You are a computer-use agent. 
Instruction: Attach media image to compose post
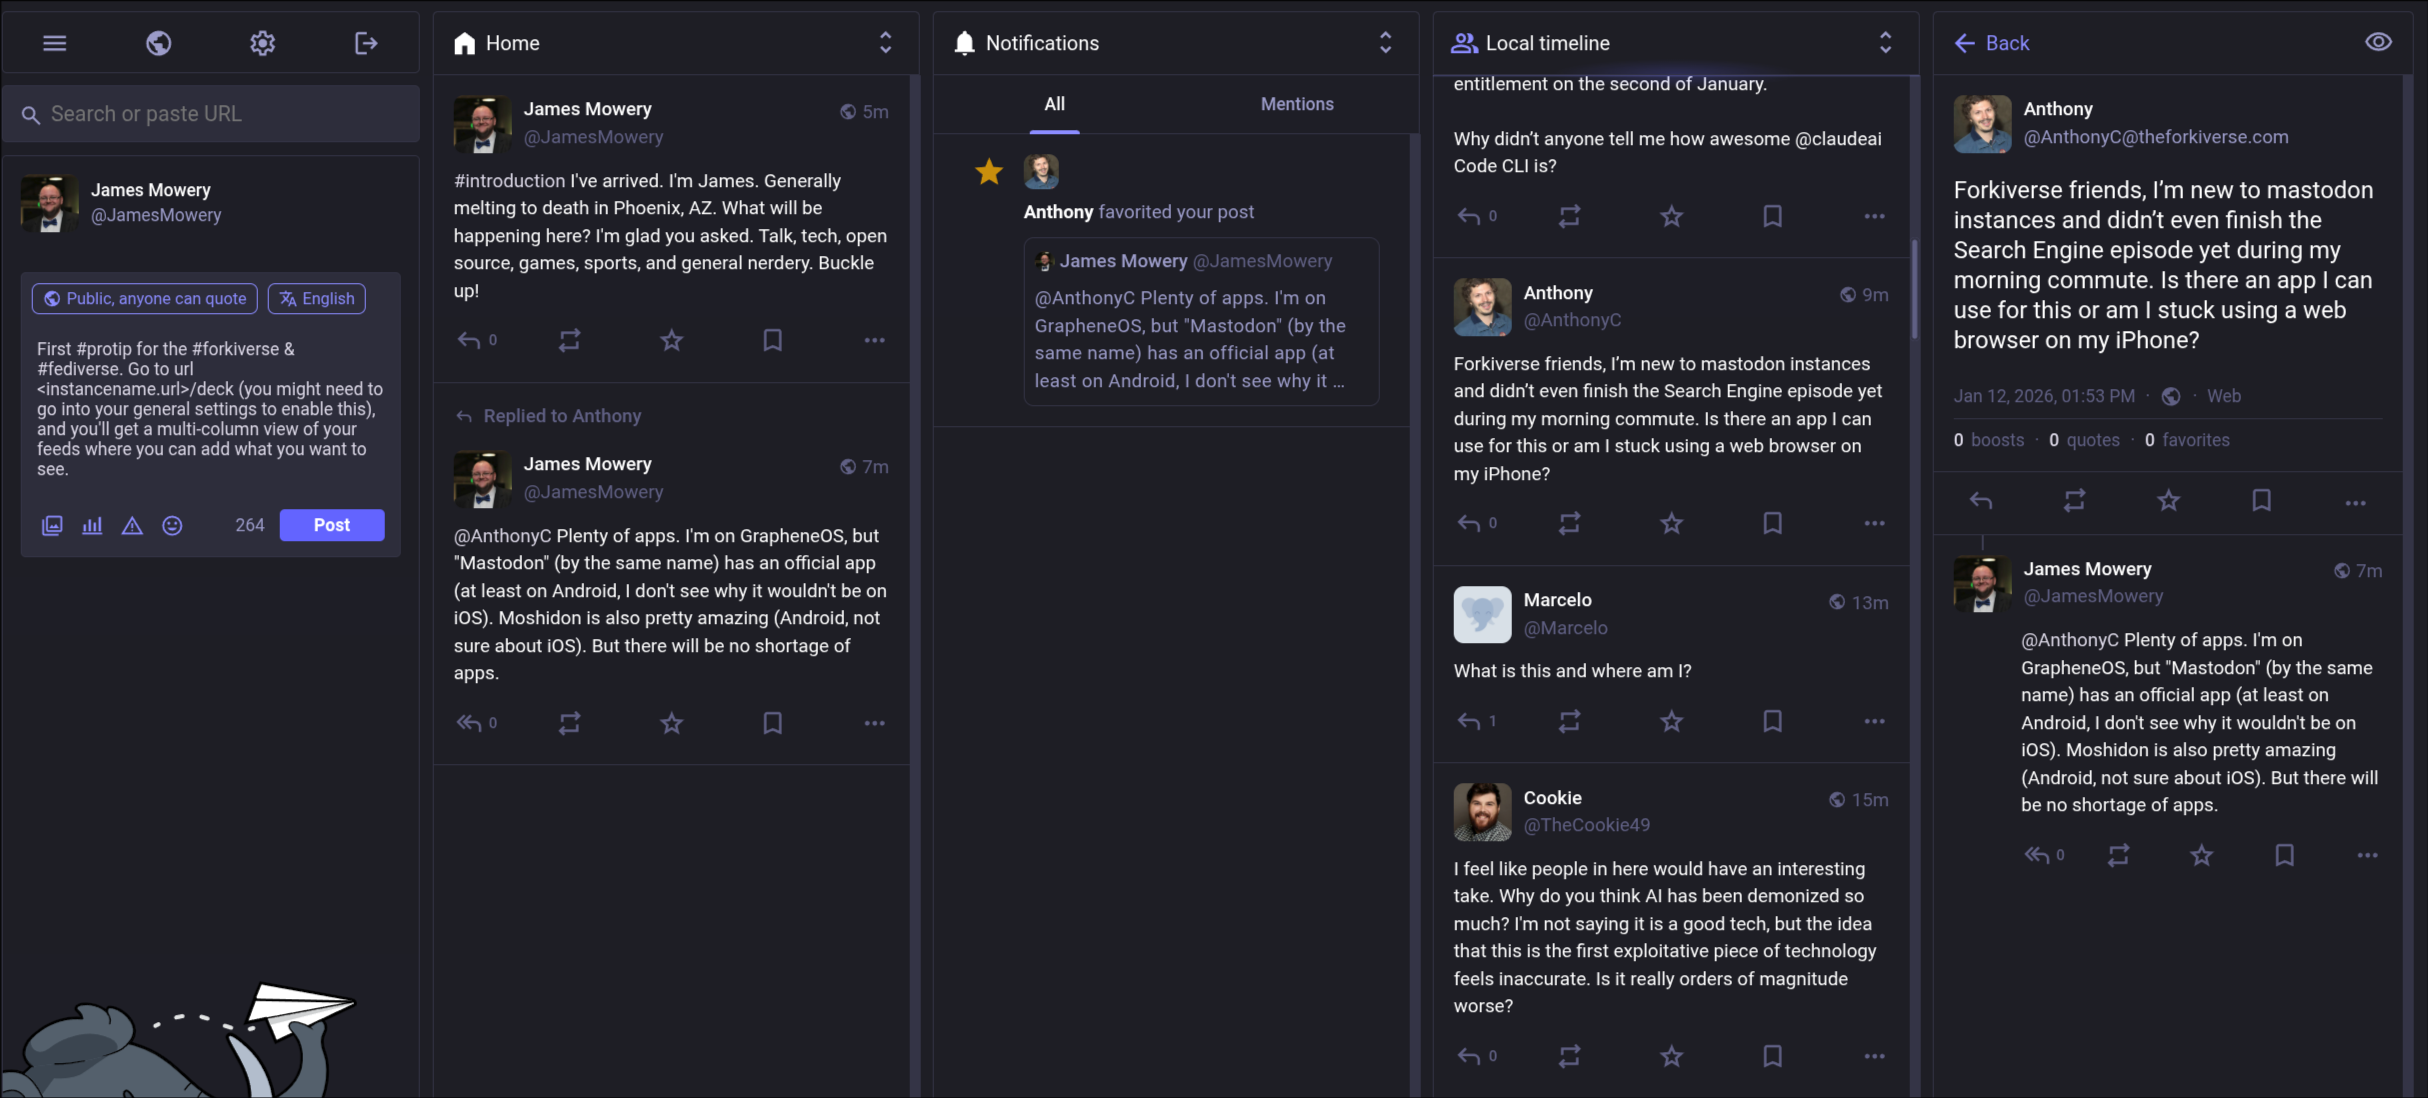[x=52, y=525]
